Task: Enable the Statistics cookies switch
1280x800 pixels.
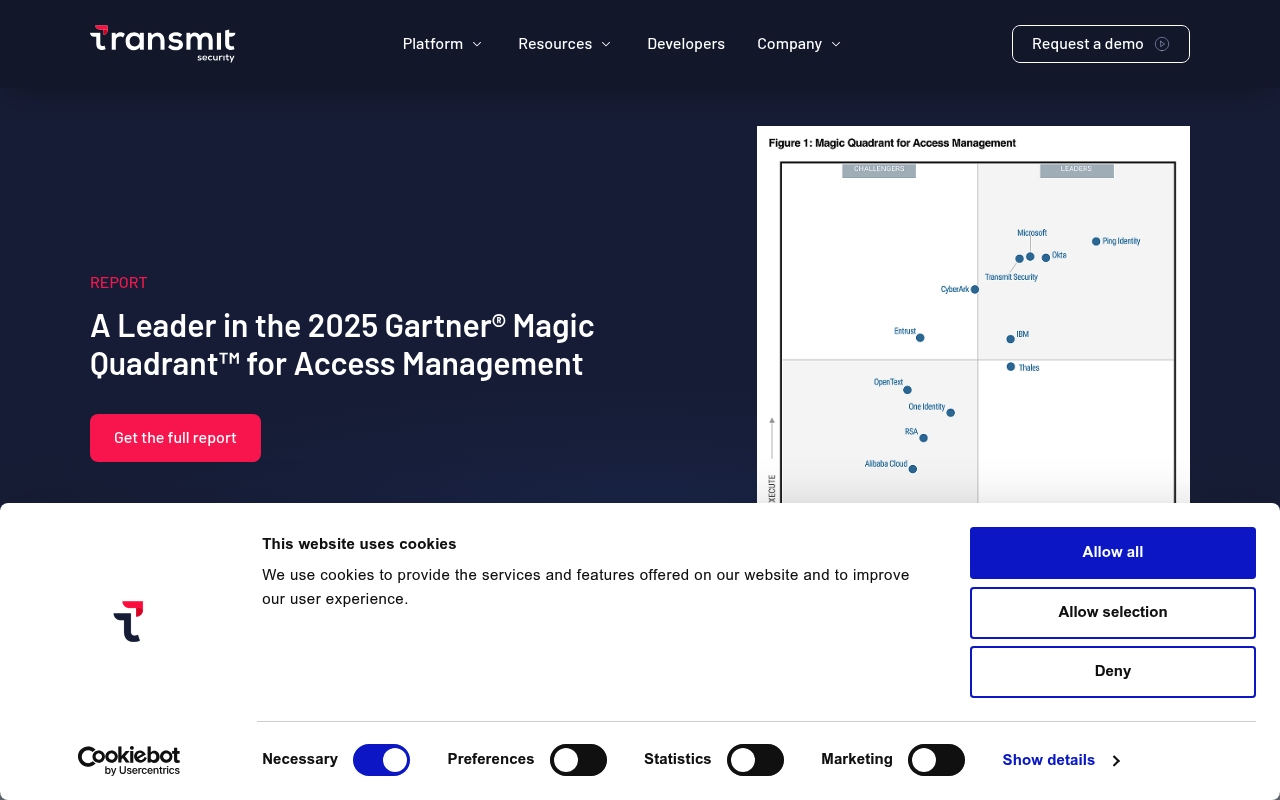Action: (755, 760)
